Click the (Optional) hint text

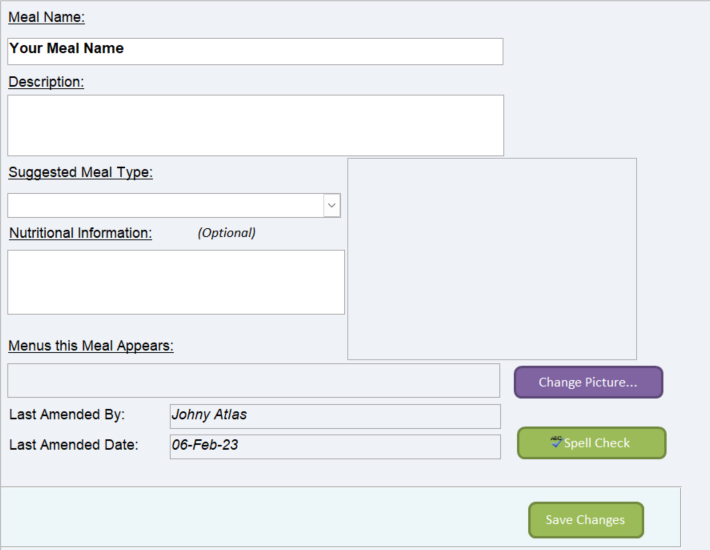(x=226, y=233)
